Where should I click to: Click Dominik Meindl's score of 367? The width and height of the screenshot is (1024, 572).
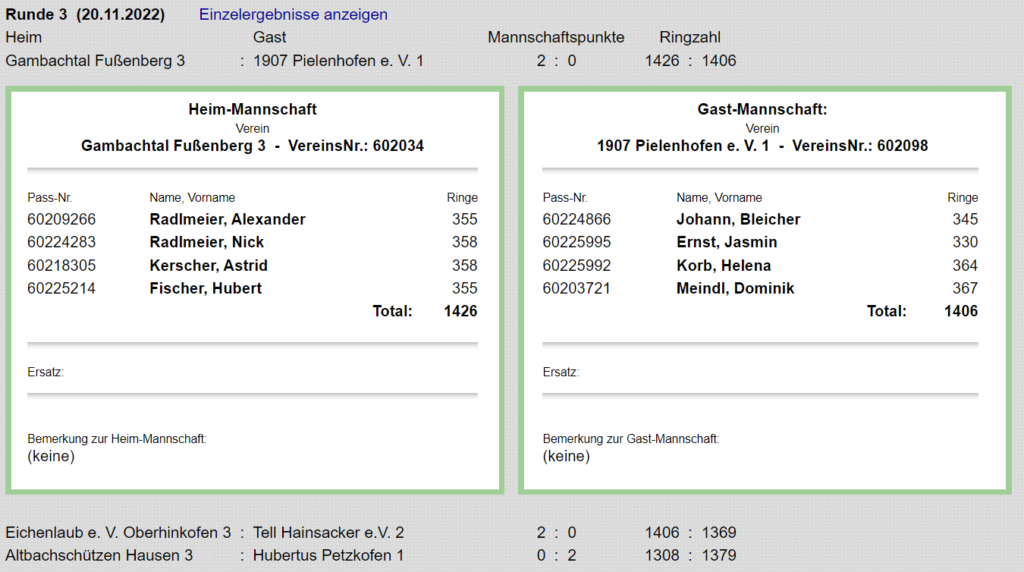(964, 288)
